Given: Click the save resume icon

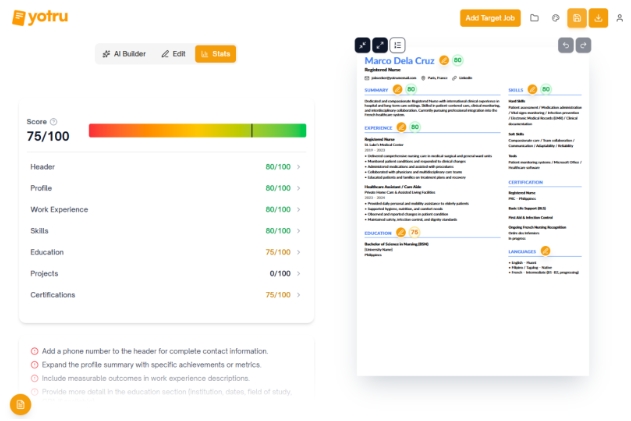Looking at the screenshot, I should click(x=577, y=18).
